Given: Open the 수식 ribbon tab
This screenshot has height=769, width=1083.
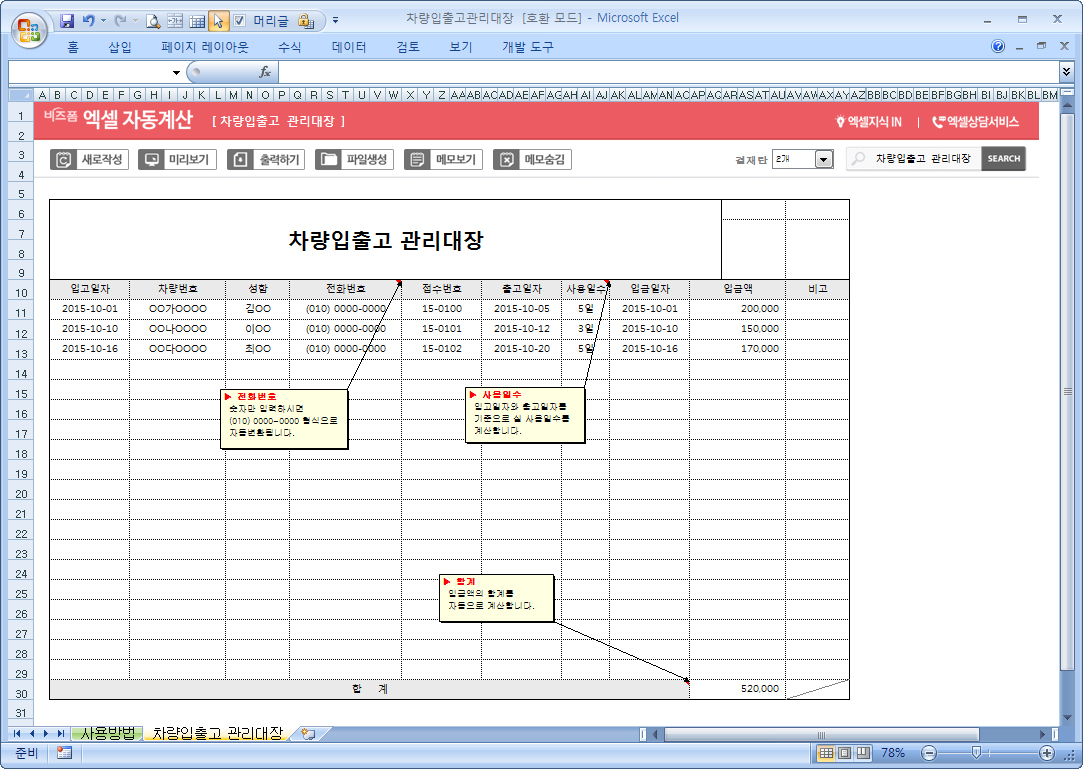Looking at the screenshot, I should [289, 47].
